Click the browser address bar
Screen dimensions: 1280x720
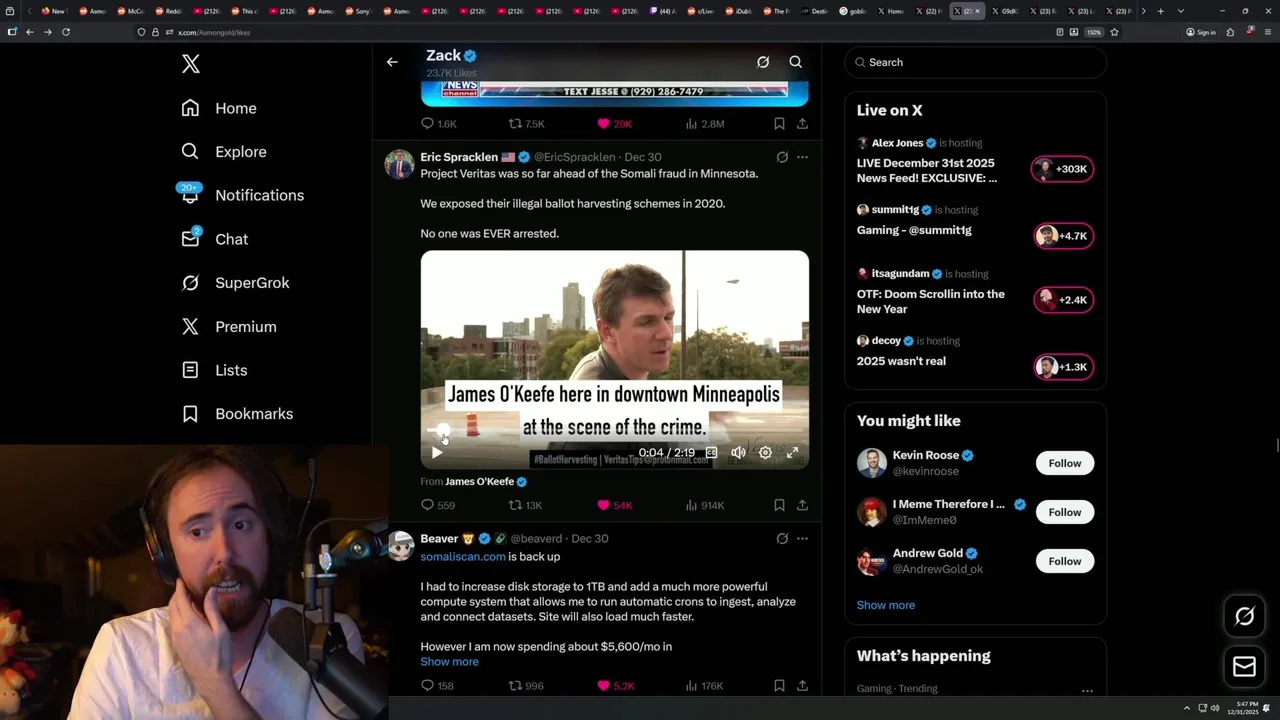click(600, 32)
